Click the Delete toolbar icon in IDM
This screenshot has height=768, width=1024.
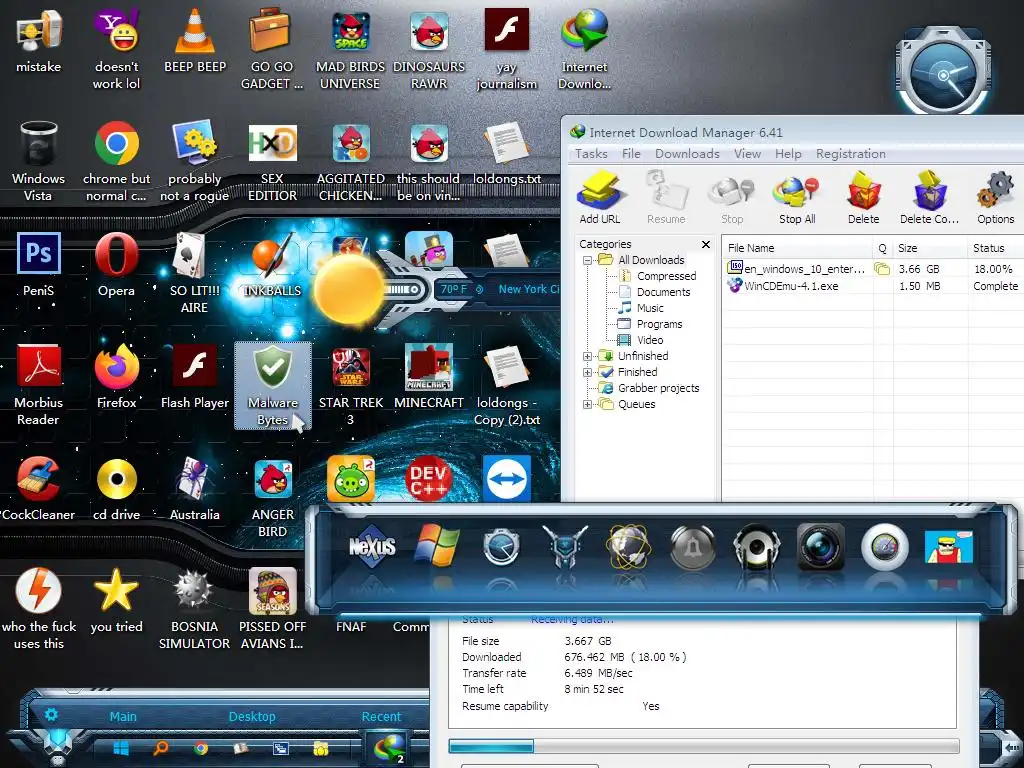coord(863,198)
